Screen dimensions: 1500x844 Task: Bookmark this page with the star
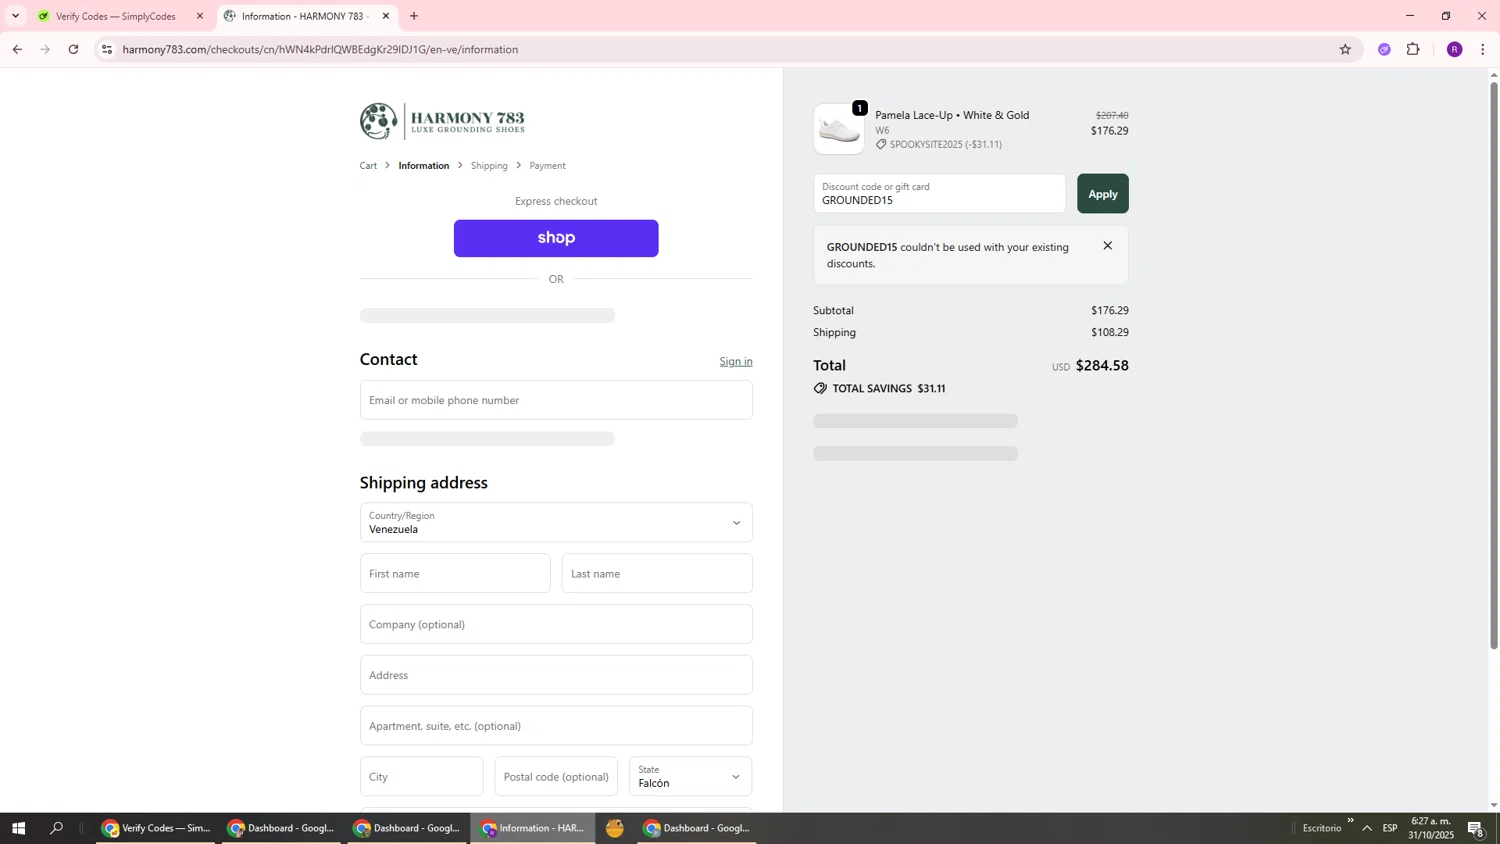pos(1345,49)
